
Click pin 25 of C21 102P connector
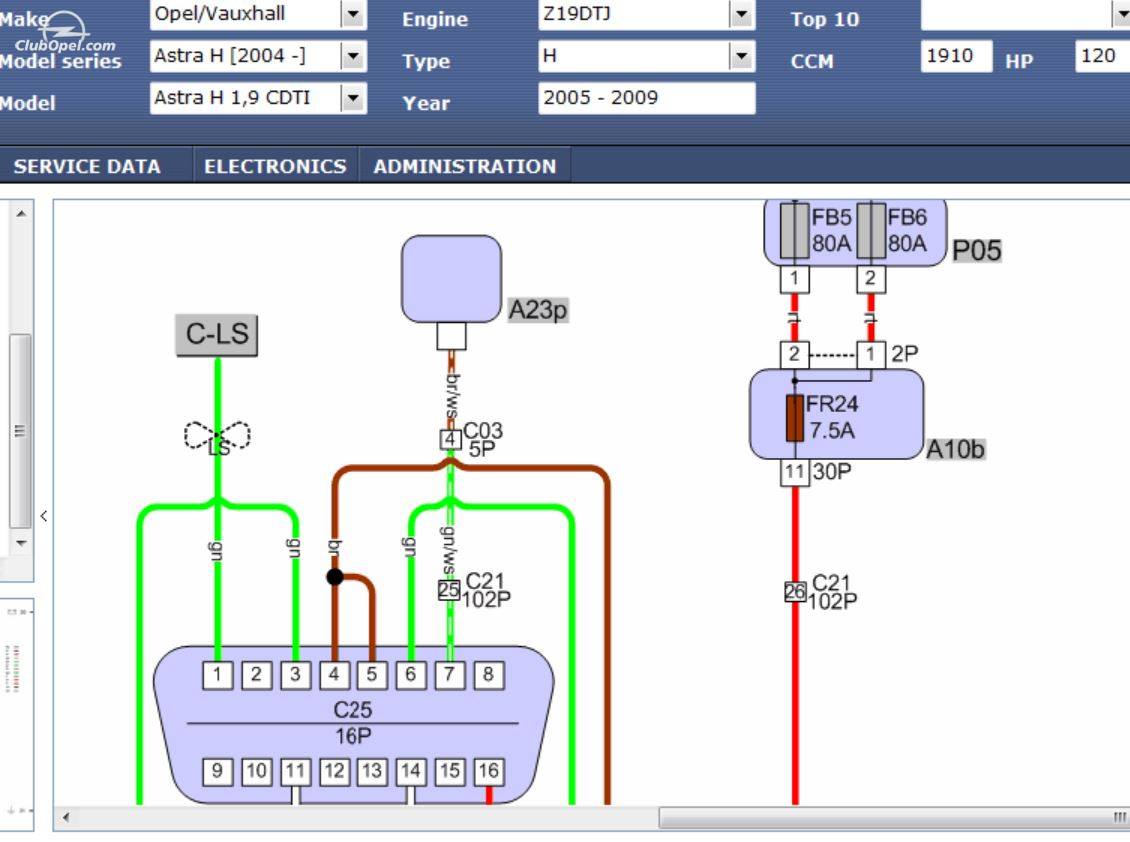pos(449,590)
